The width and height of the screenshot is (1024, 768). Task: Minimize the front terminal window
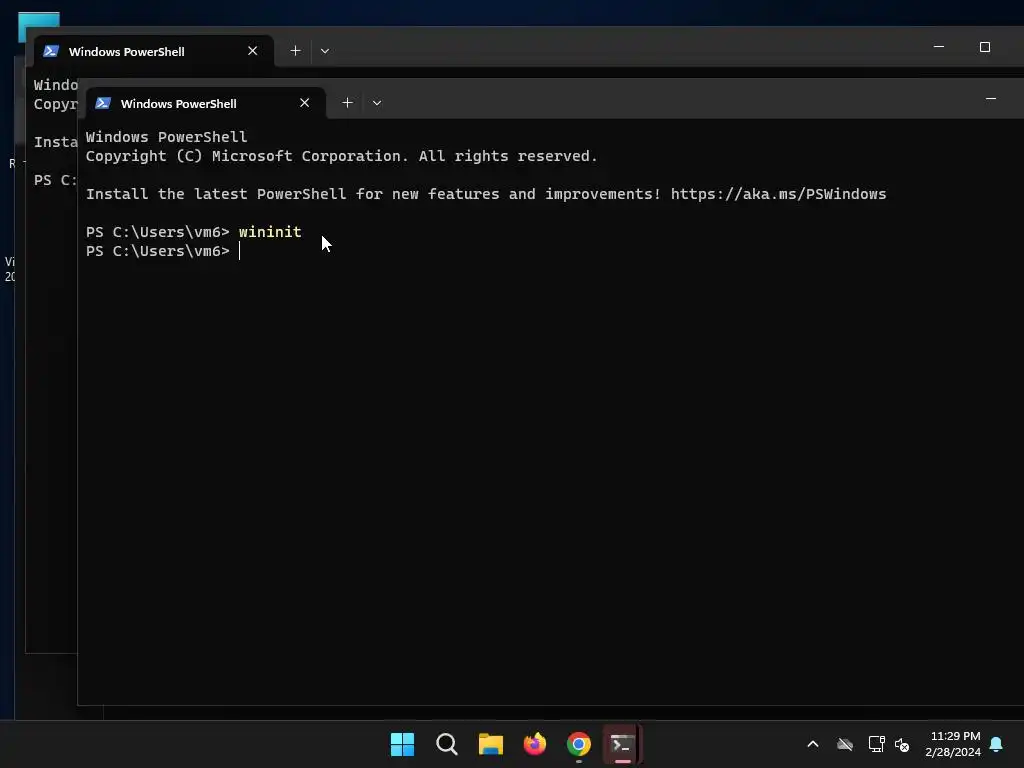pos(991,99)
